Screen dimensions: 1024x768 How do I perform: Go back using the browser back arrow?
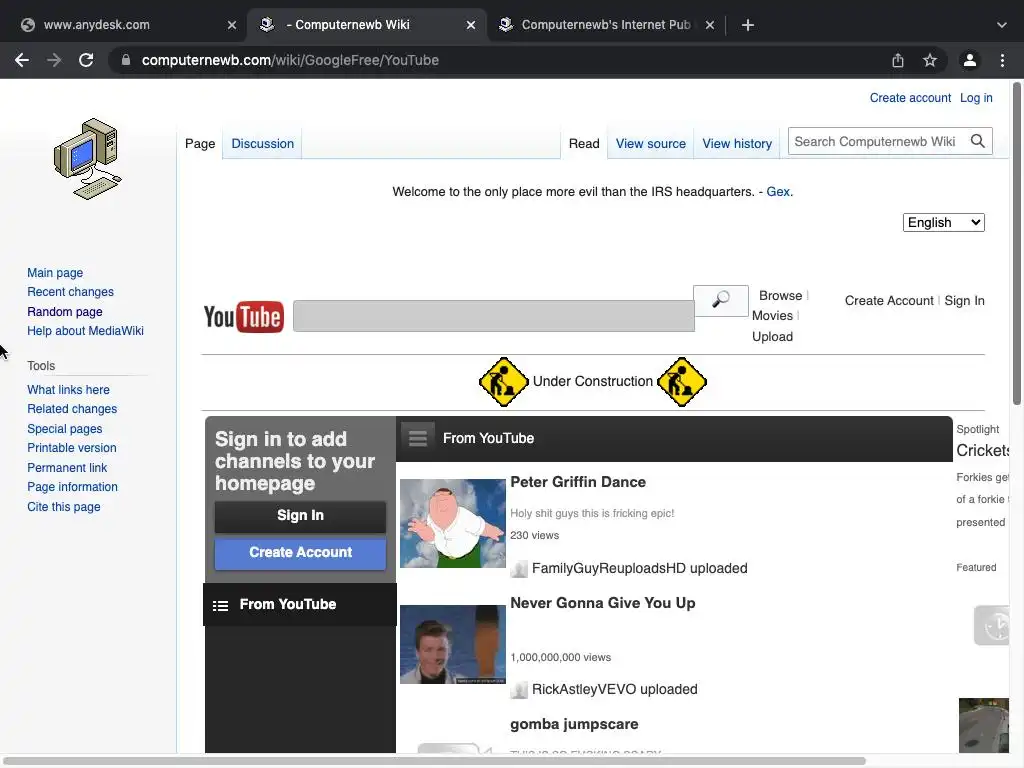(22, 60)
